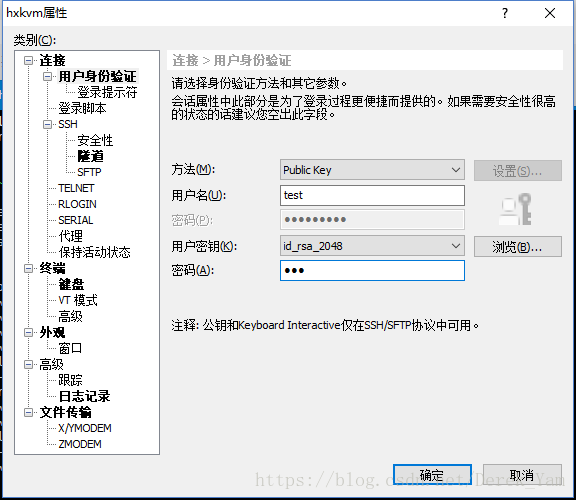Select top-level 高级 tree item
This screenshot has height=500, width=576.
coord(51,364)
